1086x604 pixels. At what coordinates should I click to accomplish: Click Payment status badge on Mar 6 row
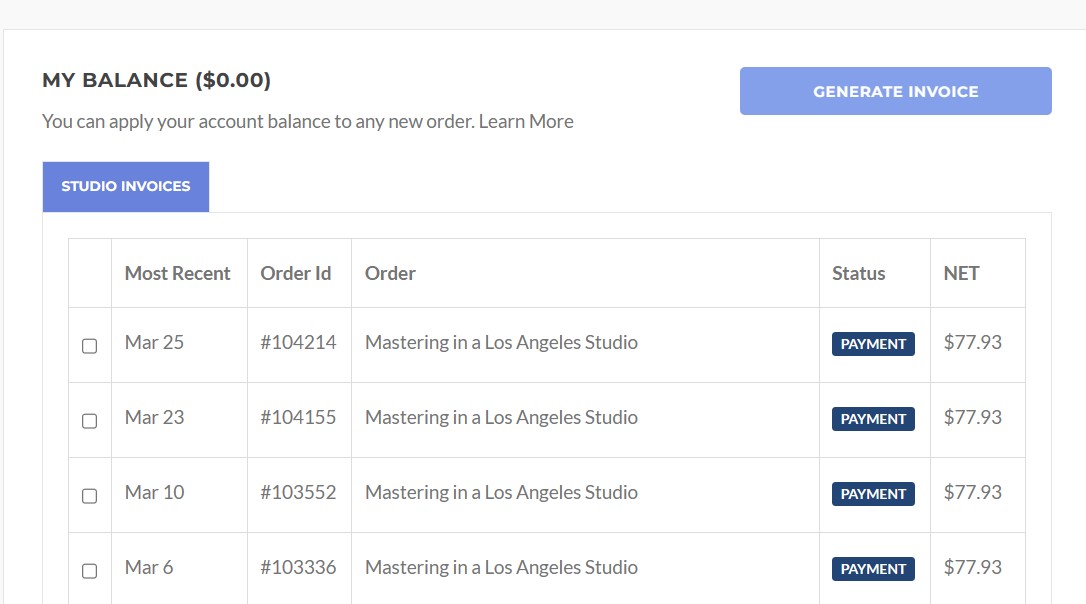pos(873,569)
